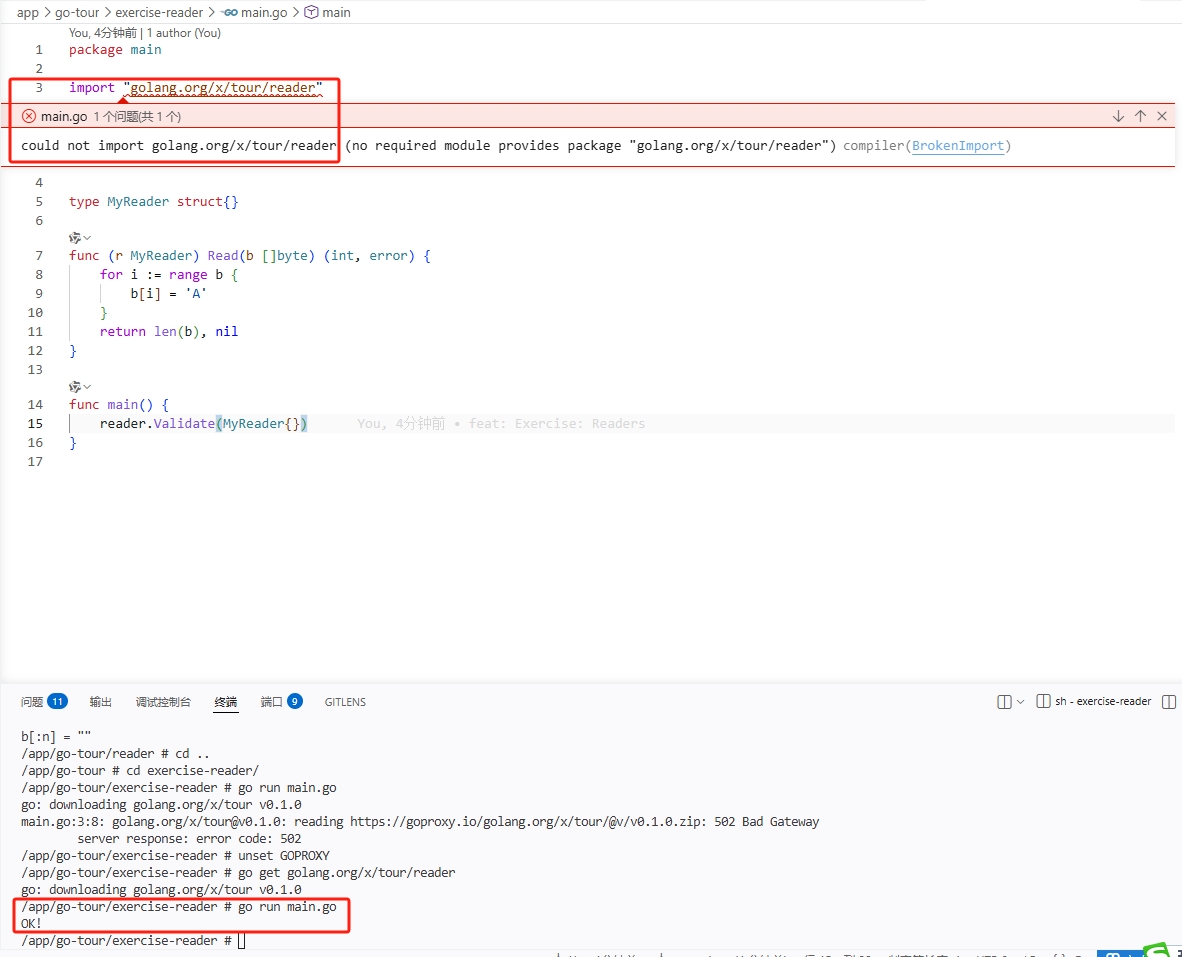This screenshot has width=1182, height=957.
Task: Expand code lens chevron above func main
Action: (87, 387)
